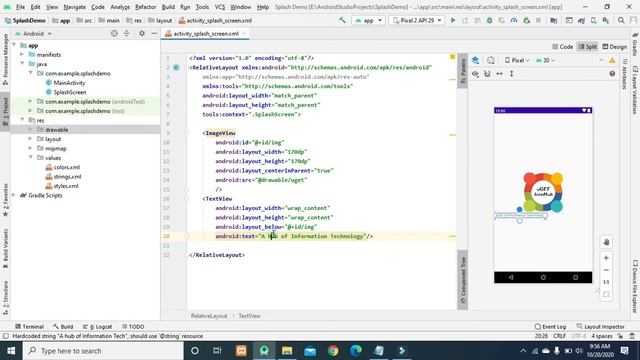
Task: Click the design warning triangle icon
Action: point(612,60)
